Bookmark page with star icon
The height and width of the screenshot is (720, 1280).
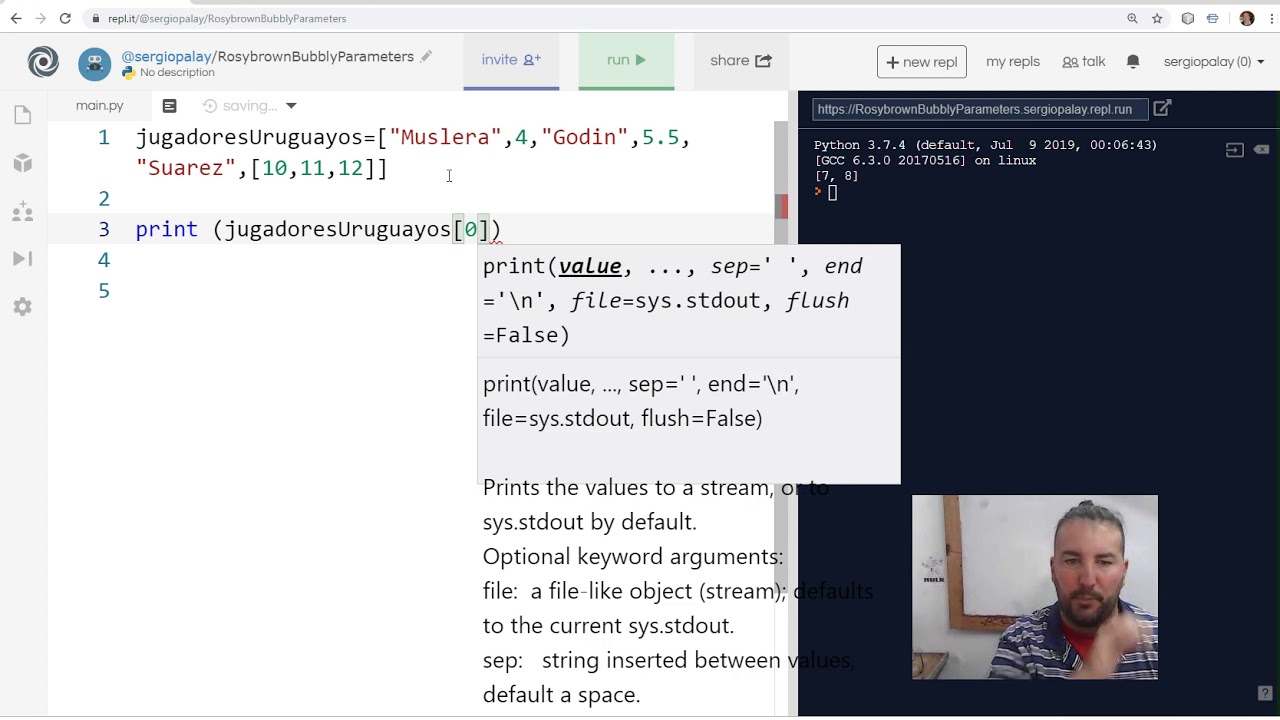coord(1157,18)
